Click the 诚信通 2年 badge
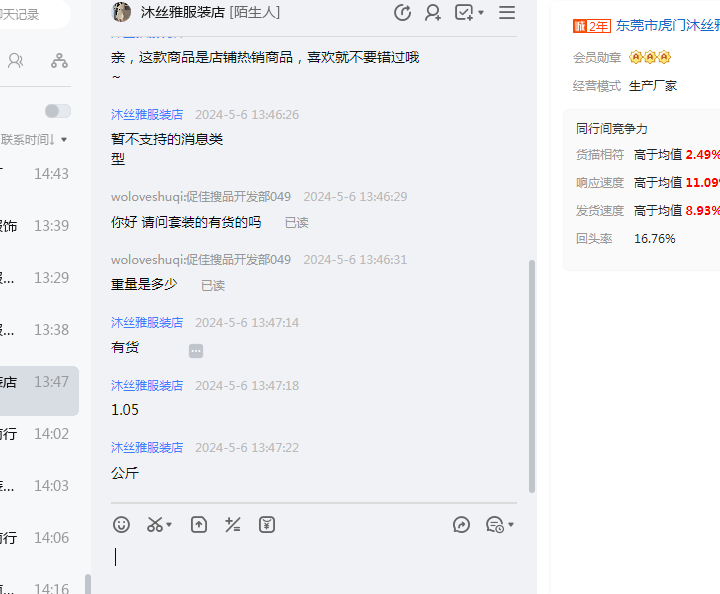 click(x=591, y=26)
